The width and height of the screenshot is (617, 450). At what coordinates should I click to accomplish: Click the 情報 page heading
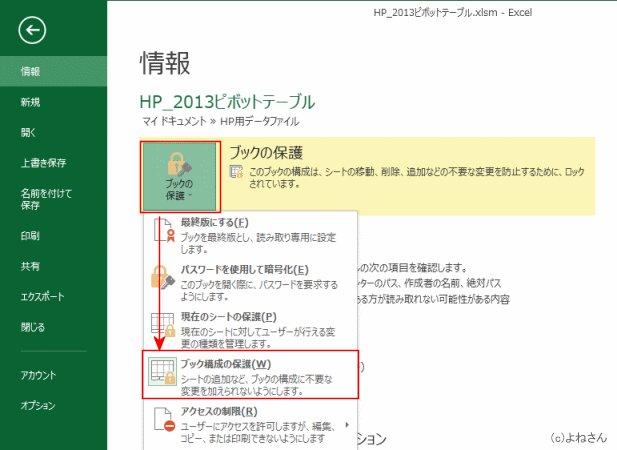(165, 63)
